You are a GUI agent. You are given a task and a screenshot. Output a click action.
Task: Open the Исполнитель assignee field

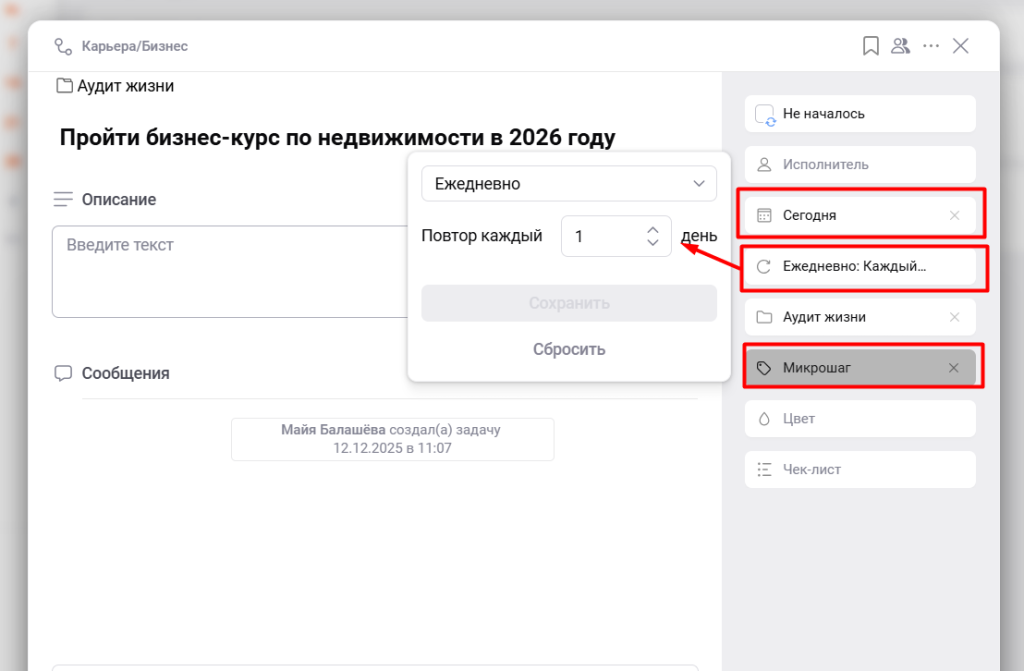tap(859, 164)
